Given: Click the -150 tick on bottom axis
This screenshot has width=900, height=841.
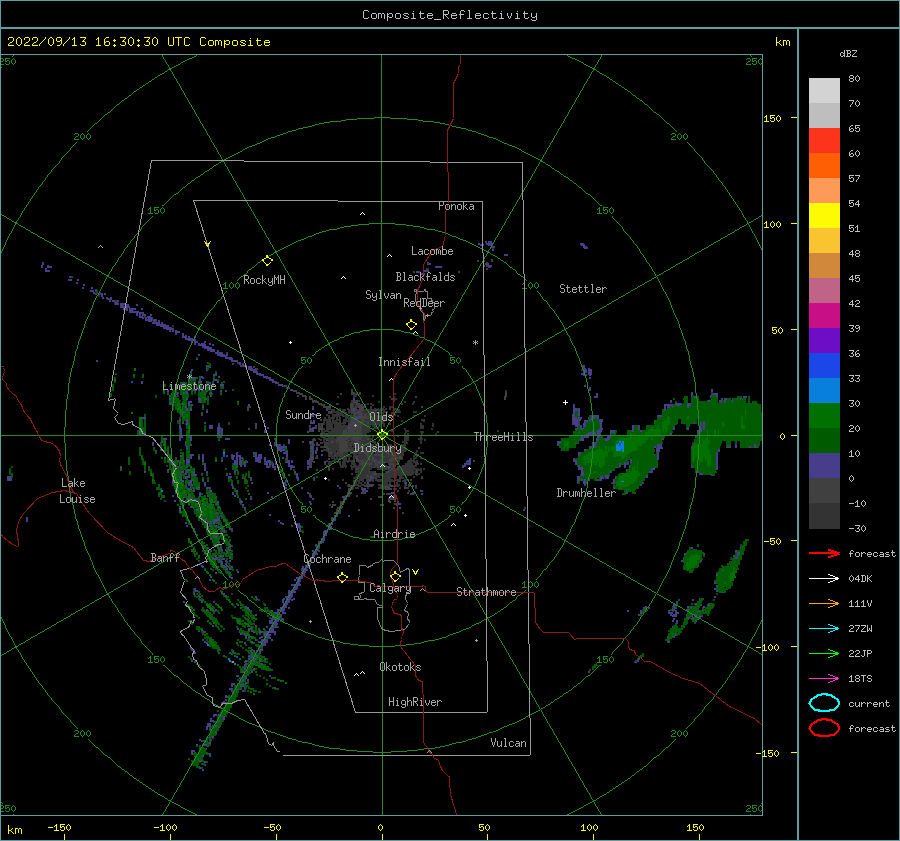Looking at the screenshot, I should pyautogui.click(x=59, y=827).
